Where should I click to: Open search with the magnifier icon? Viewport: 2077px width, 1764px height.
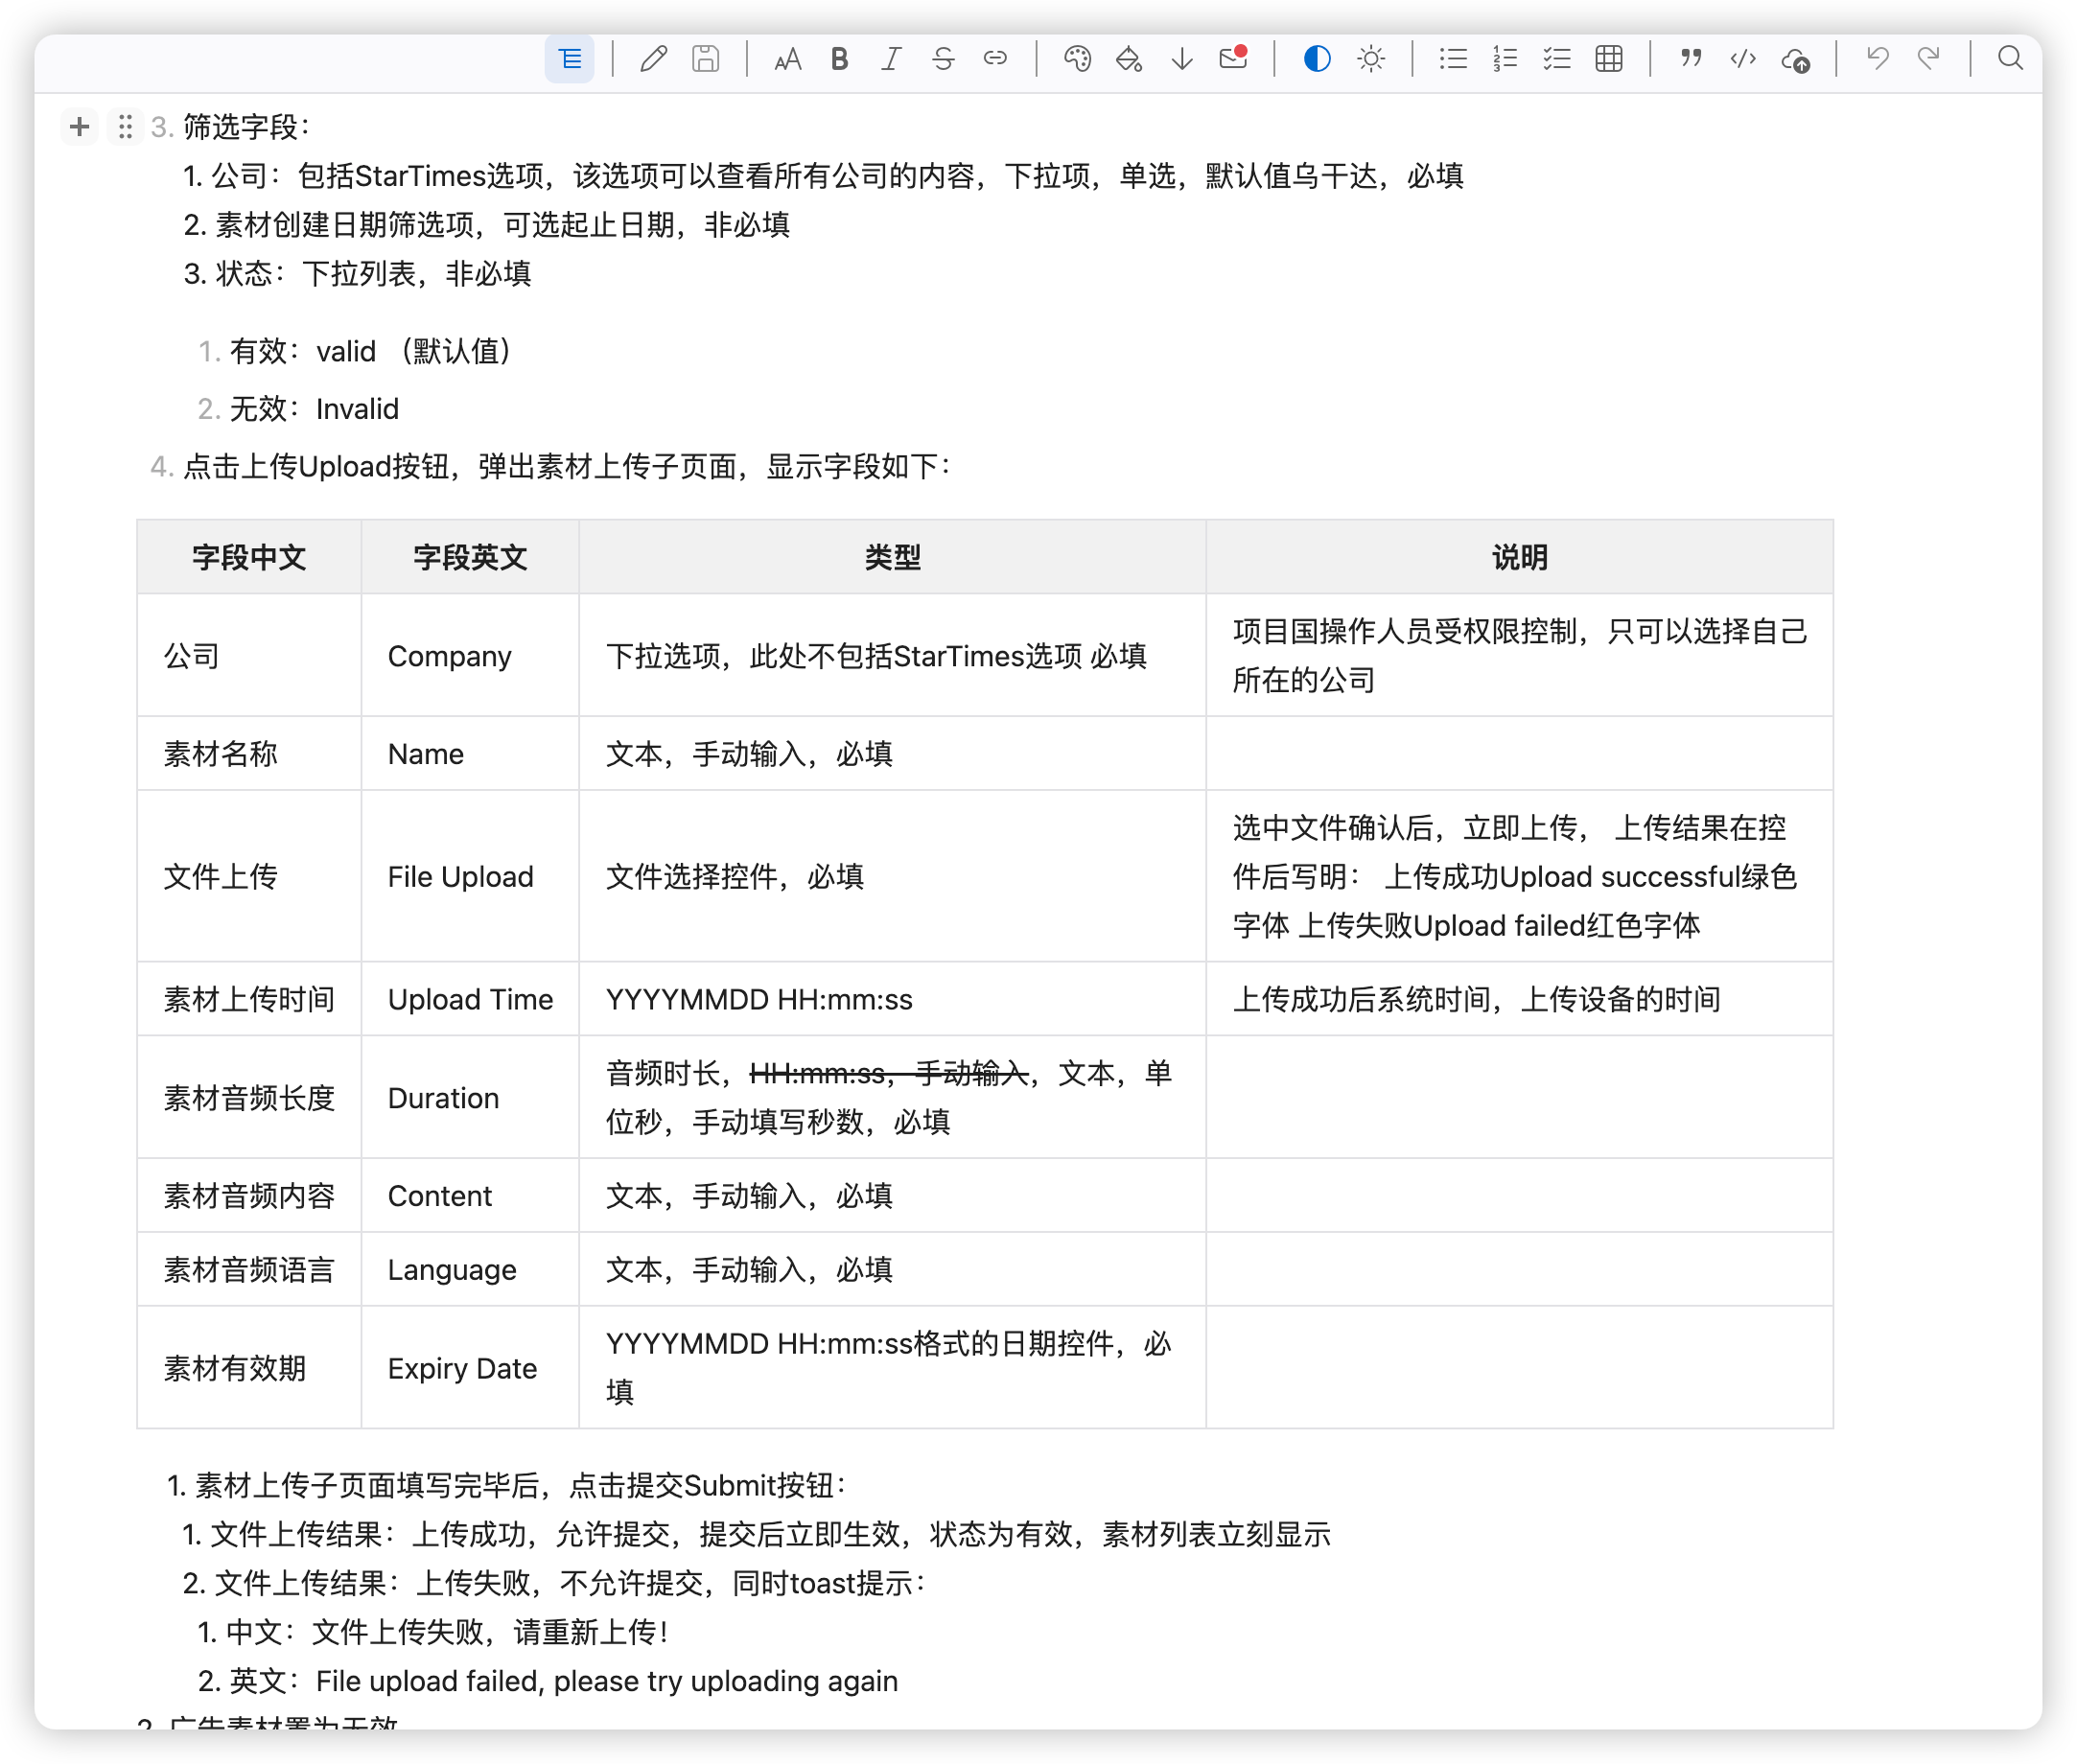point(2010,58)
